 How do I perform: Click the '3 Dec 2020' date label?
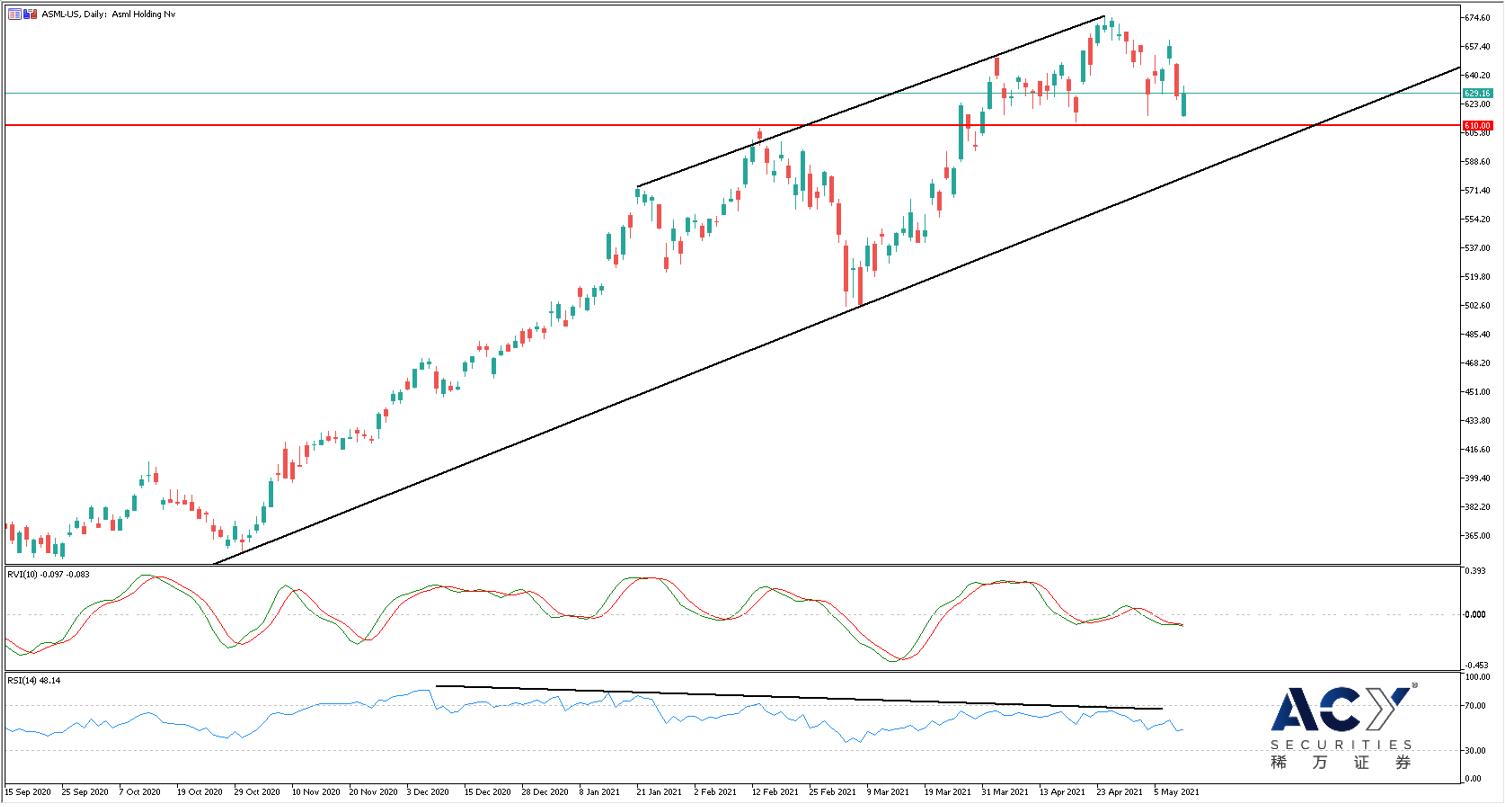tap(427, 791)
